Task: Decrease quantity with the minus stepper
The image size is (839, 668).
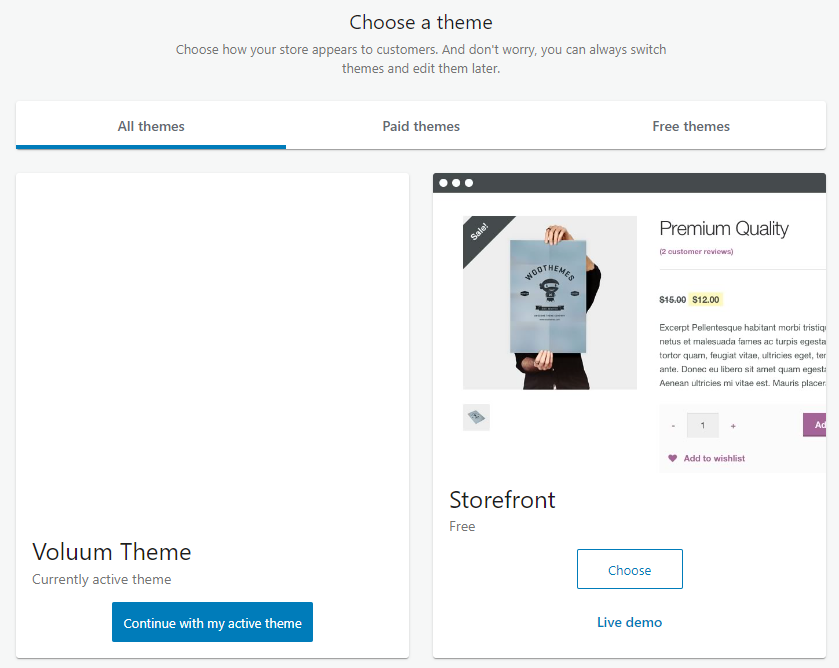Action: click(x=673, y=425)
